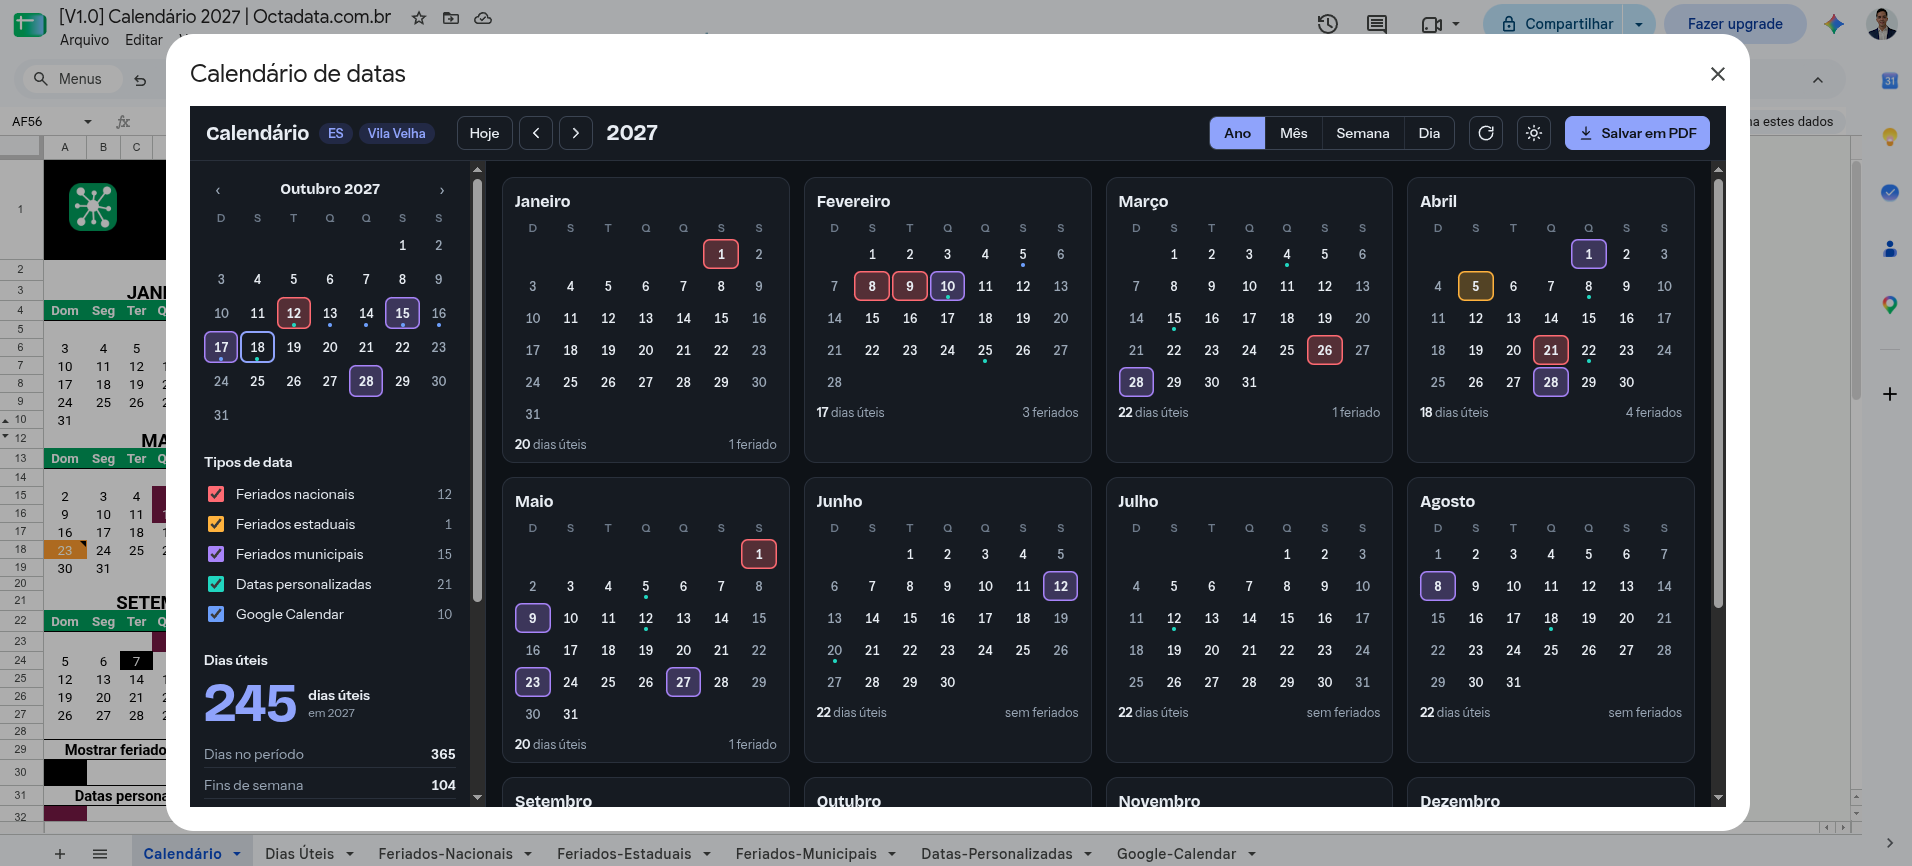
Task: Switch to Semana view
Action: pyautogui.click(x=1363, y=133)
